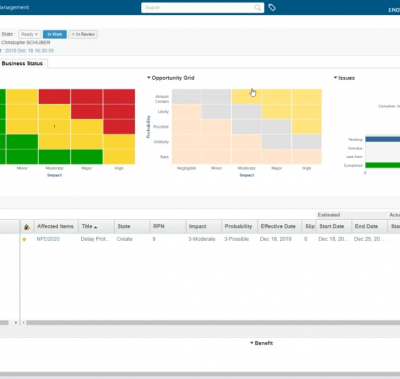Screen dimensions: 400x379
Task: Click the blue Pending bar in Issues chart
Action: (x=383, y=139)
